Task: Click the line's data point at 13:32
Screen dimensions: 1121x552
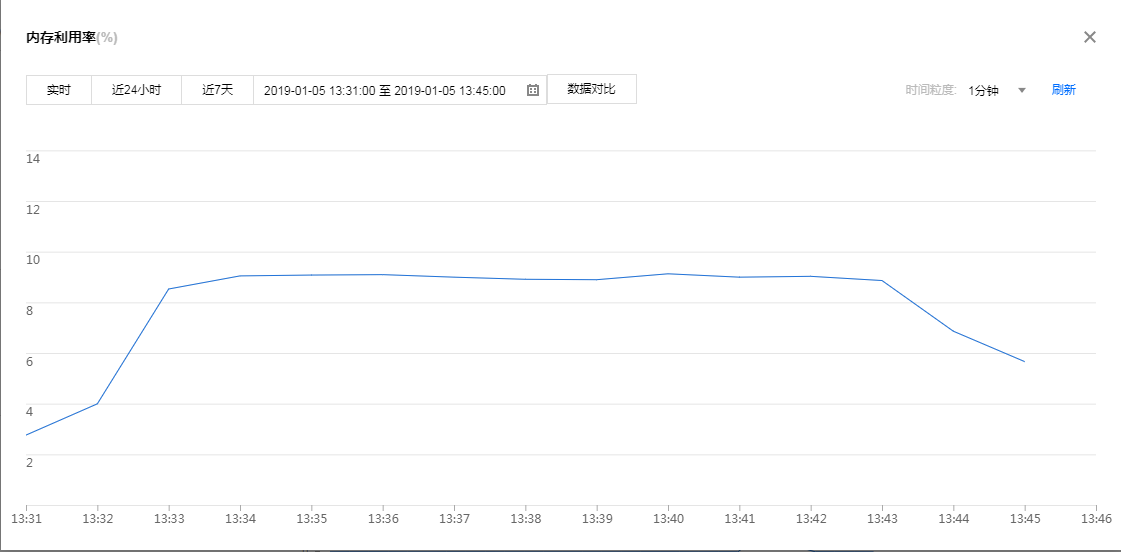Action: coord(97,403)
